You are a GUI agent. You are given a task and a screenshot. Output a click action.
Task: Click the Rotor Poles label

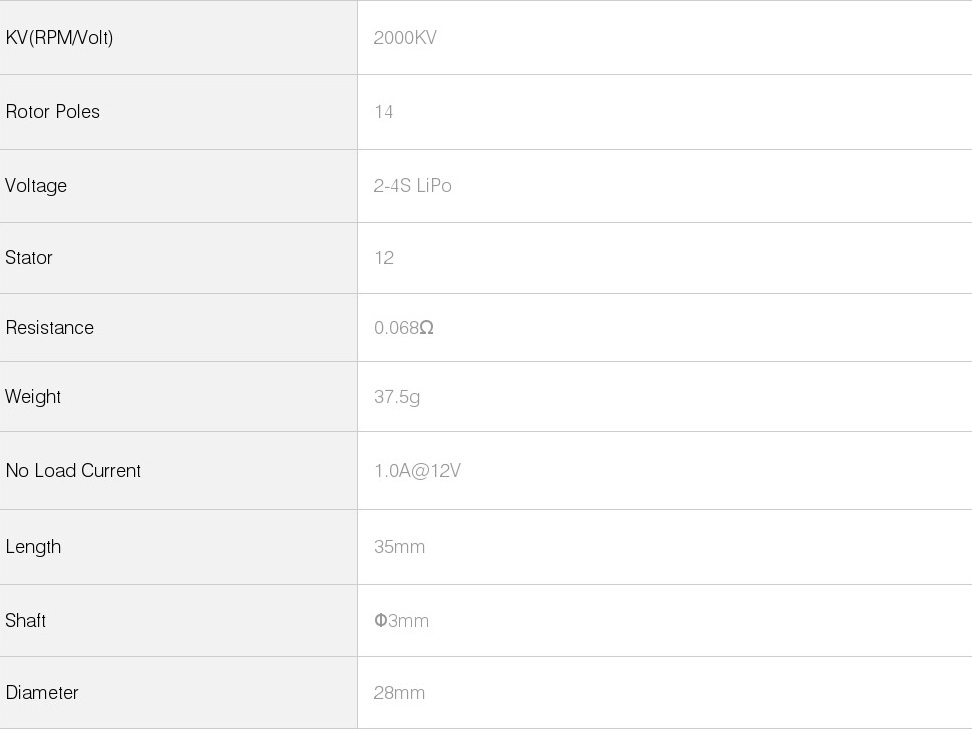tap(53, 112)
